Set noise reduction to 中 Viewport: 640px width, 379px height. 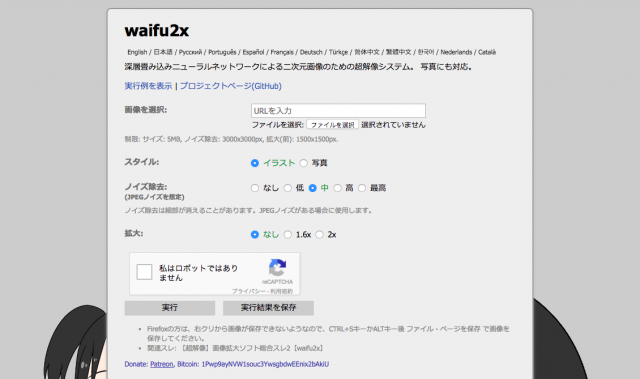[312, 188]
